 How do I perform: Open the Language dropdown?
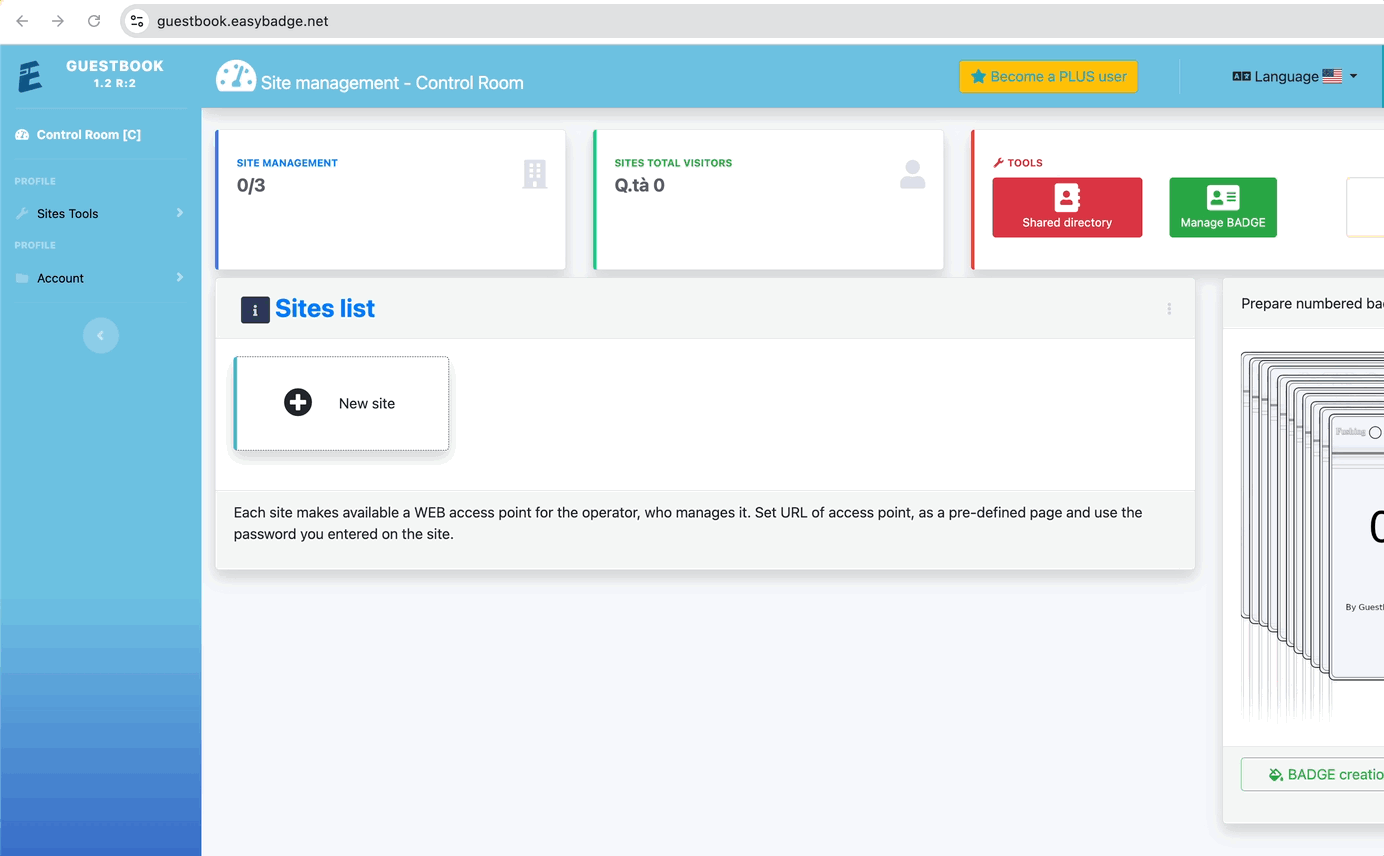[1294, 76]
